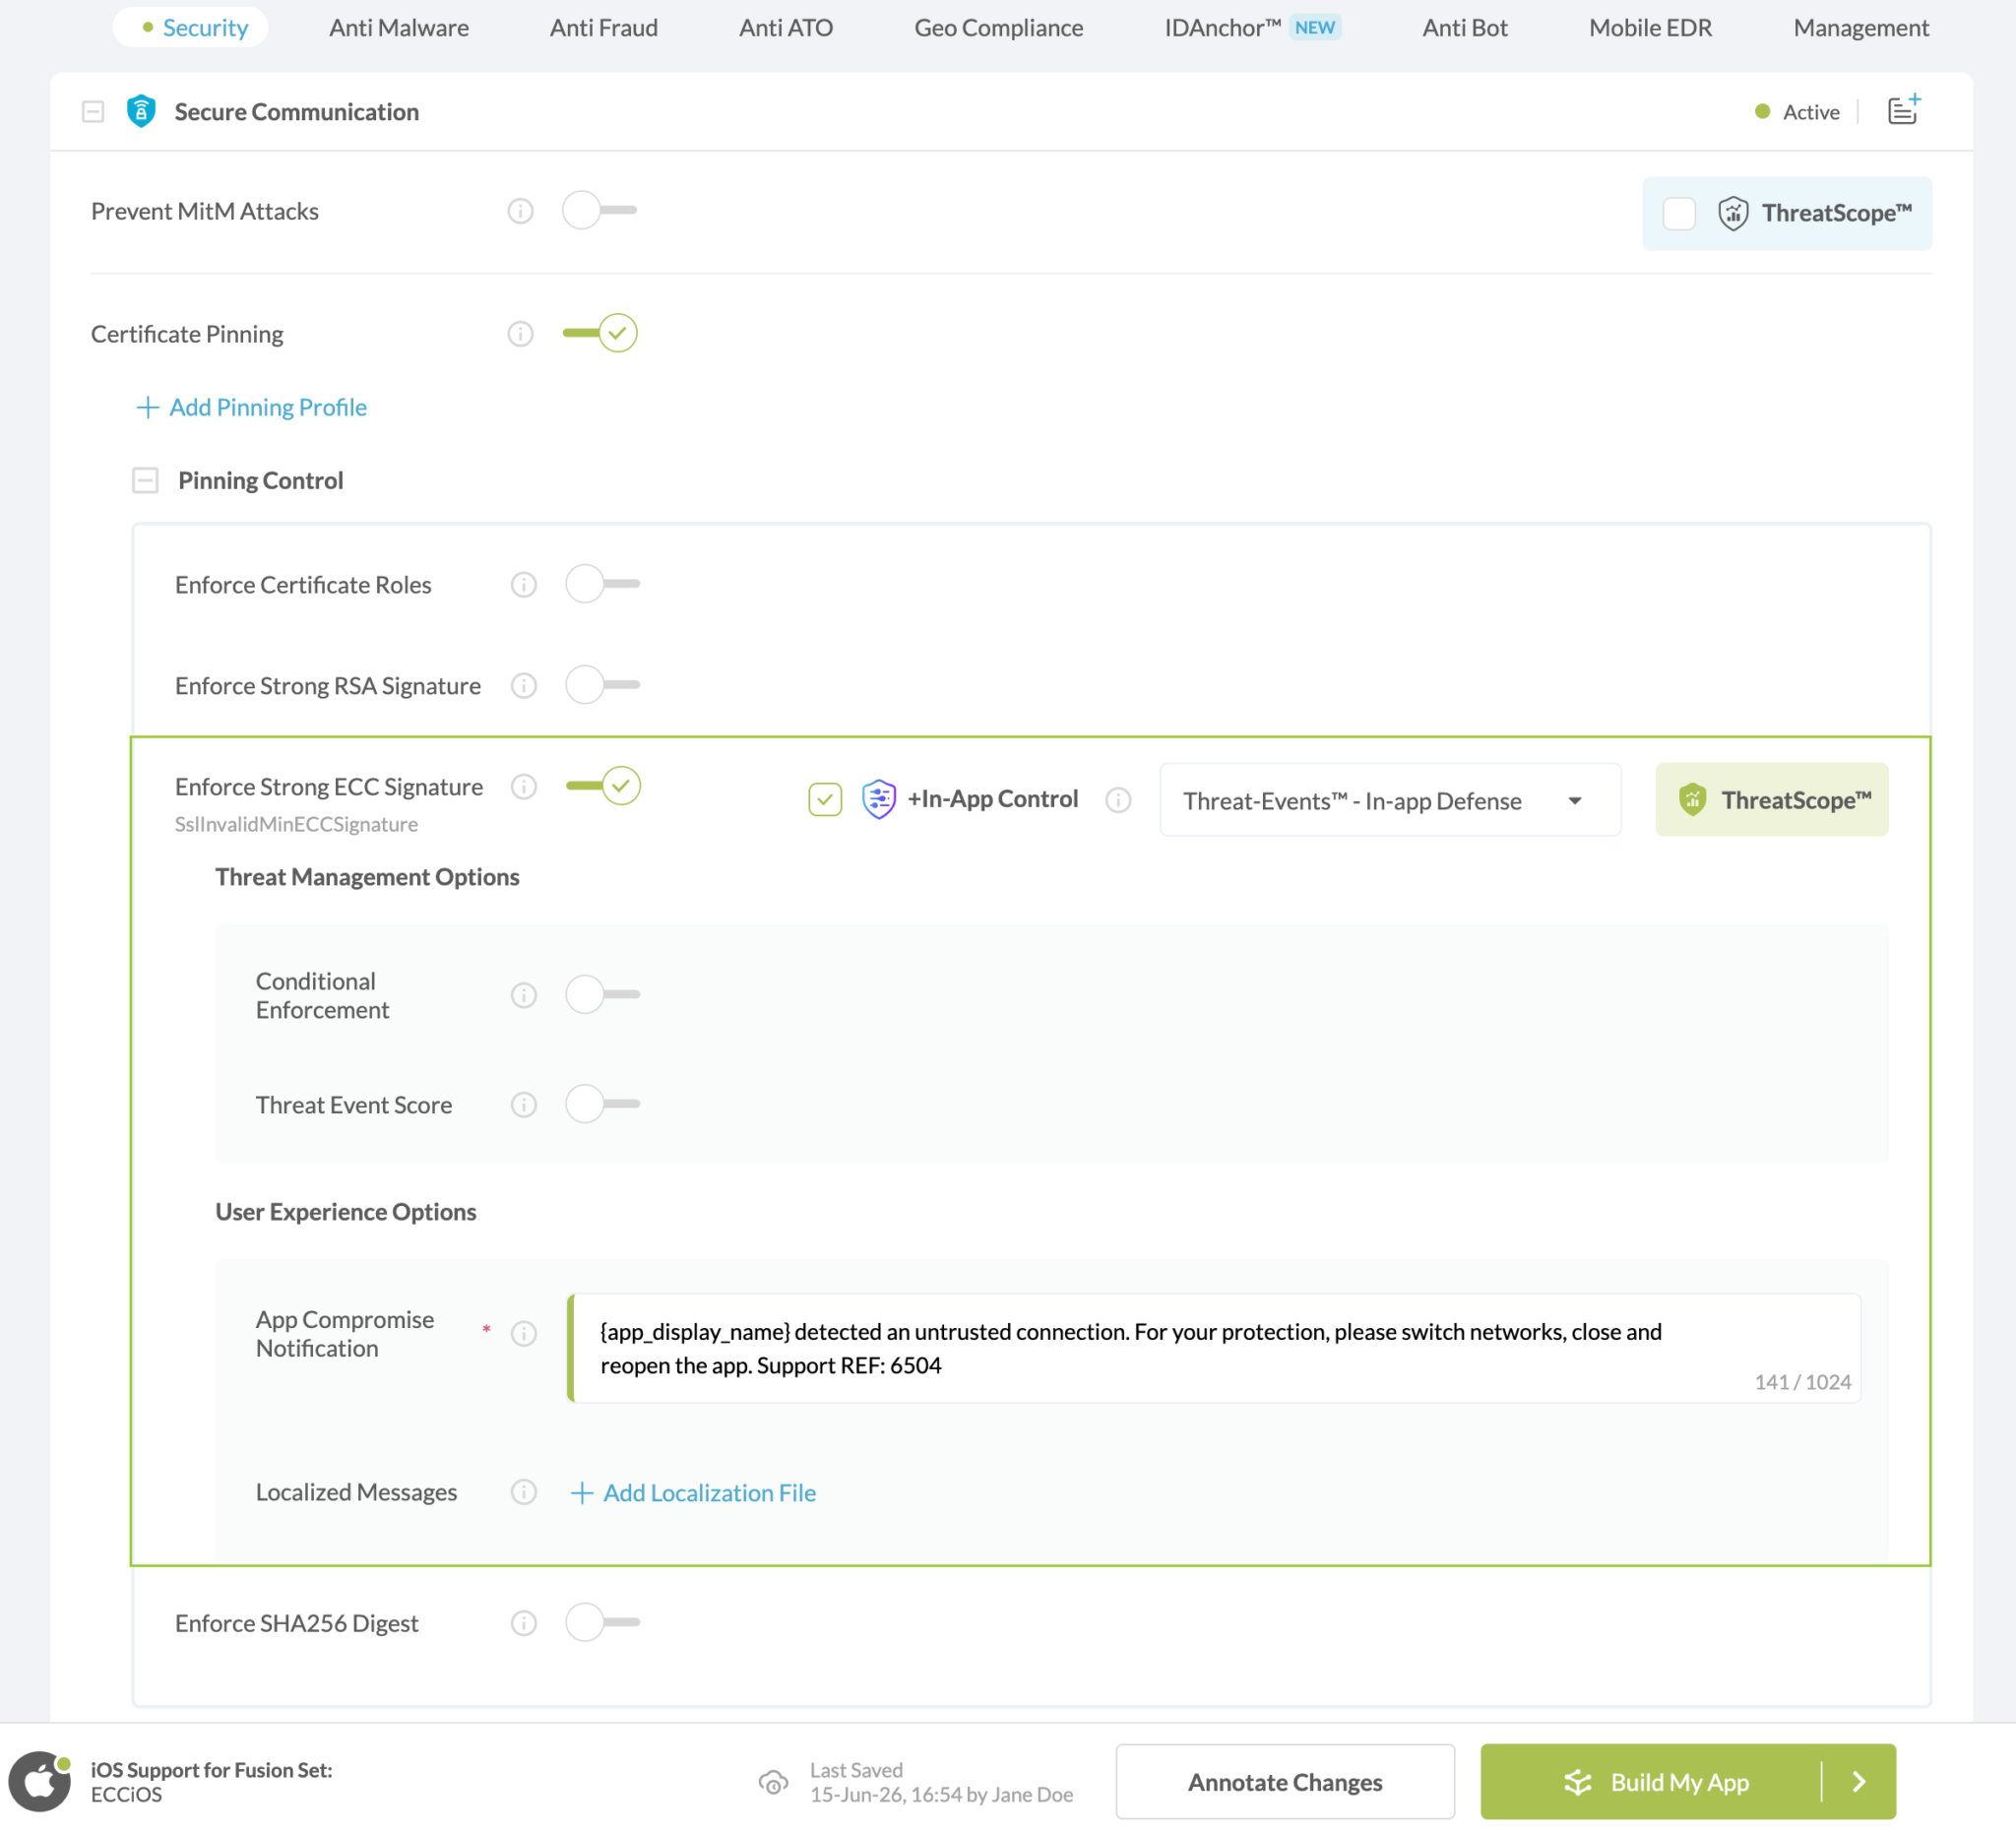The width and height of the screenshot is (2016, 1833).
Task: Open info for Threat Event Score
Action: (x=524, y=1105)
